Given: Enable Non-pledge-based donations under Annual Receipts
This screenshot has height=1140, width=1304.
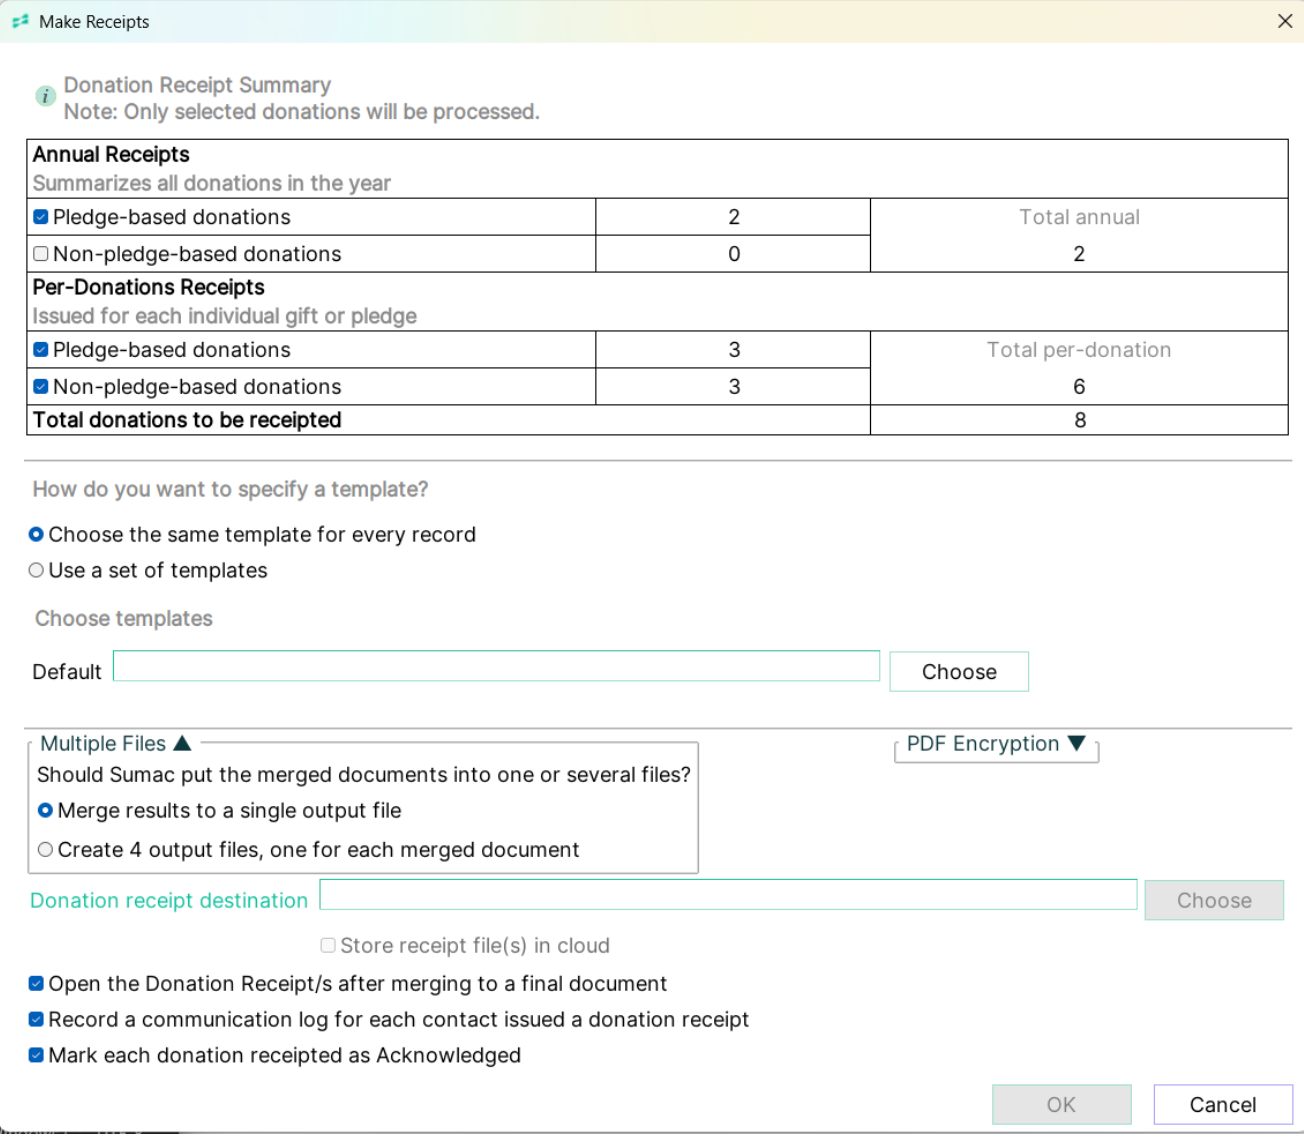Looking at the screenshot, I should 41,254.
